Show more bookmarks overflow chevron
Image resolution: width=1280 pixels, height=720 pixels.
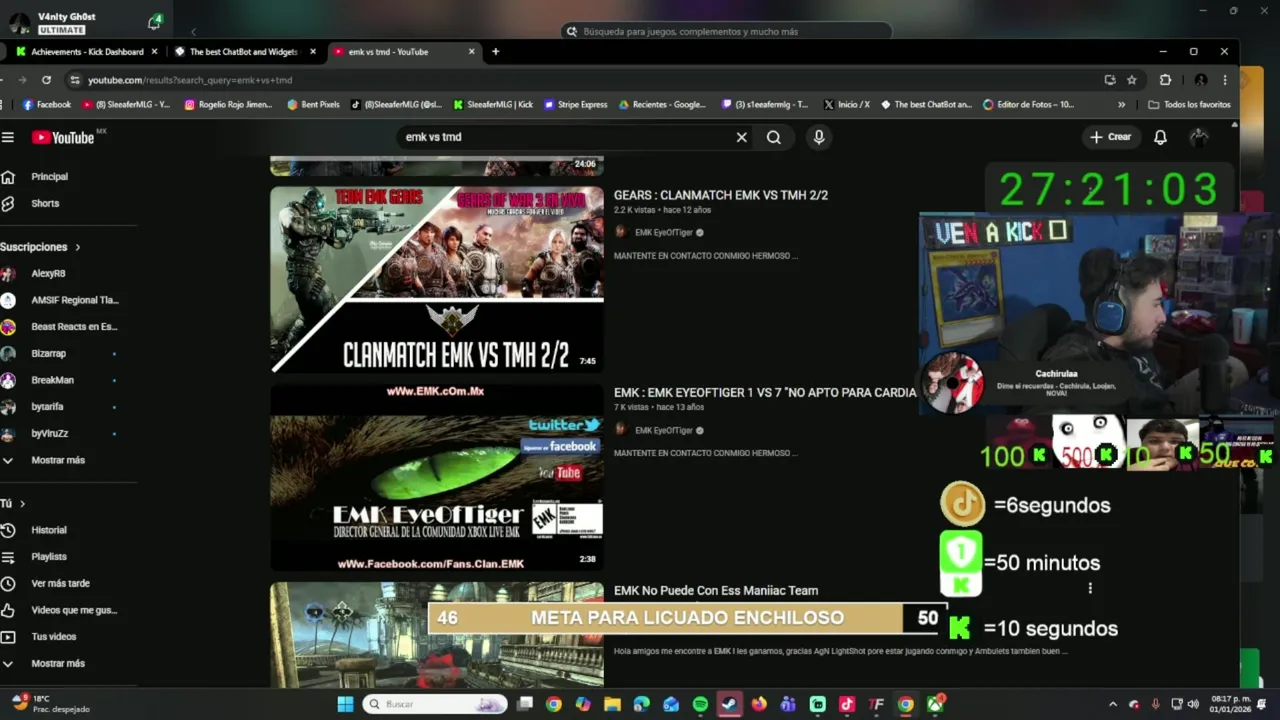point(1121,104)
